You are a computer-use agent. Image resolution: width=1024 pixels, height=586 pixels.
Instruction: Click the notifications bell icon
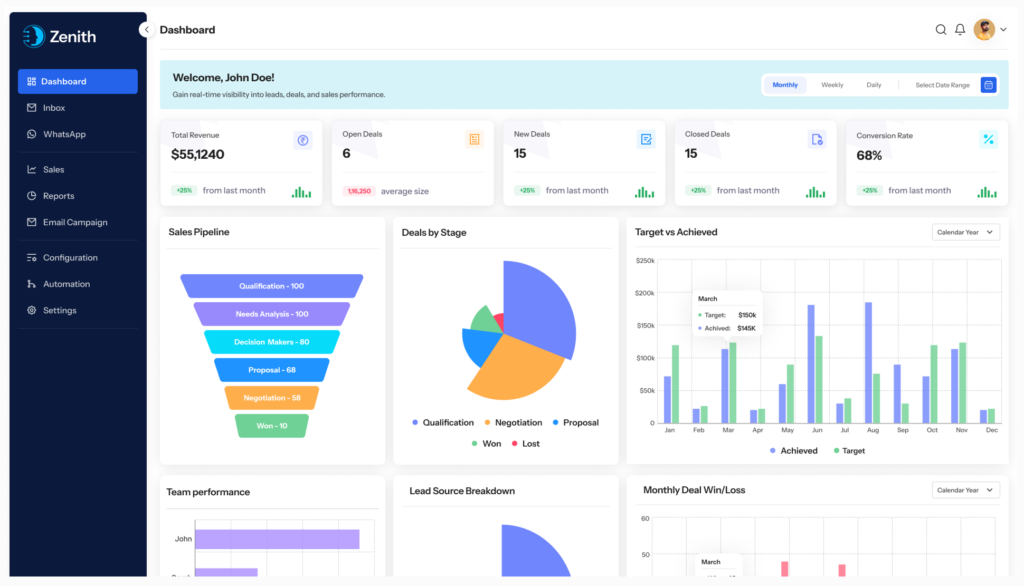click(x=960, y=29)
